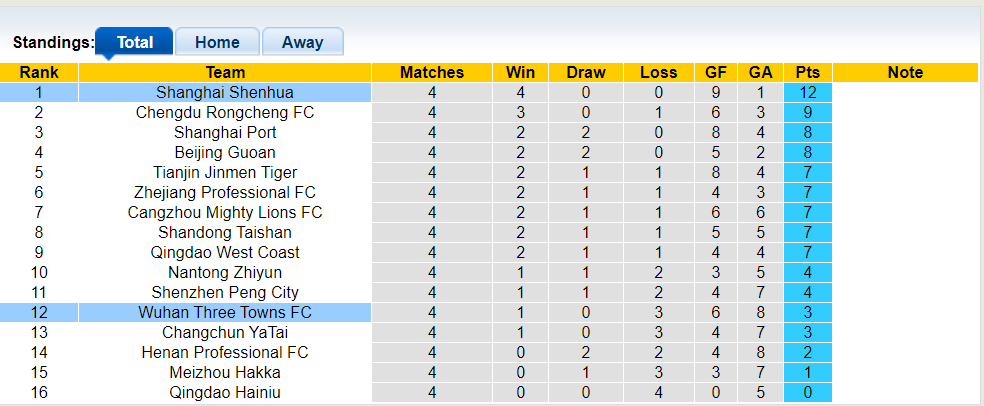Screen dimensions: 984x406
Task: Open the Home standings tab
Action: (217, 42)
